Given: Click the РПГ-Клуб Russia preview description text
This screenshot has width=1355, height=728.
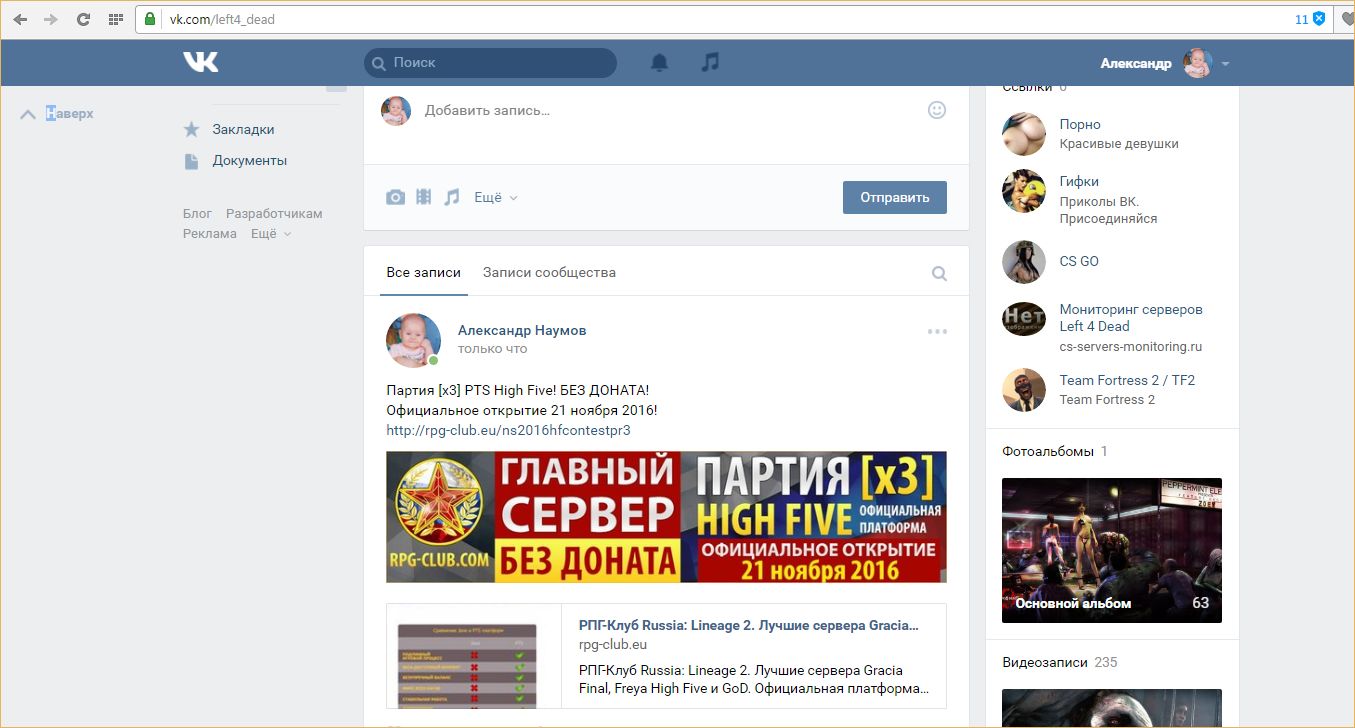Looking at the screenshot, I should (754, 679).
